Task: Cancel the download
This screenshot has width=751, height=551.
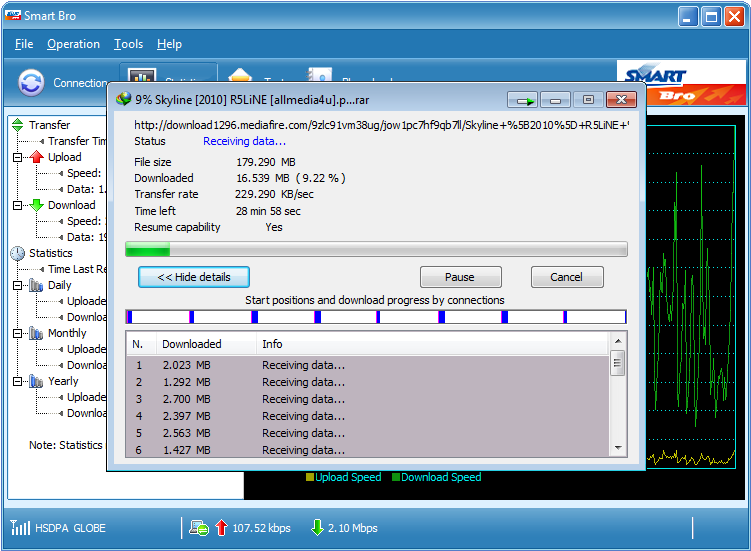Action: [567, 277]
